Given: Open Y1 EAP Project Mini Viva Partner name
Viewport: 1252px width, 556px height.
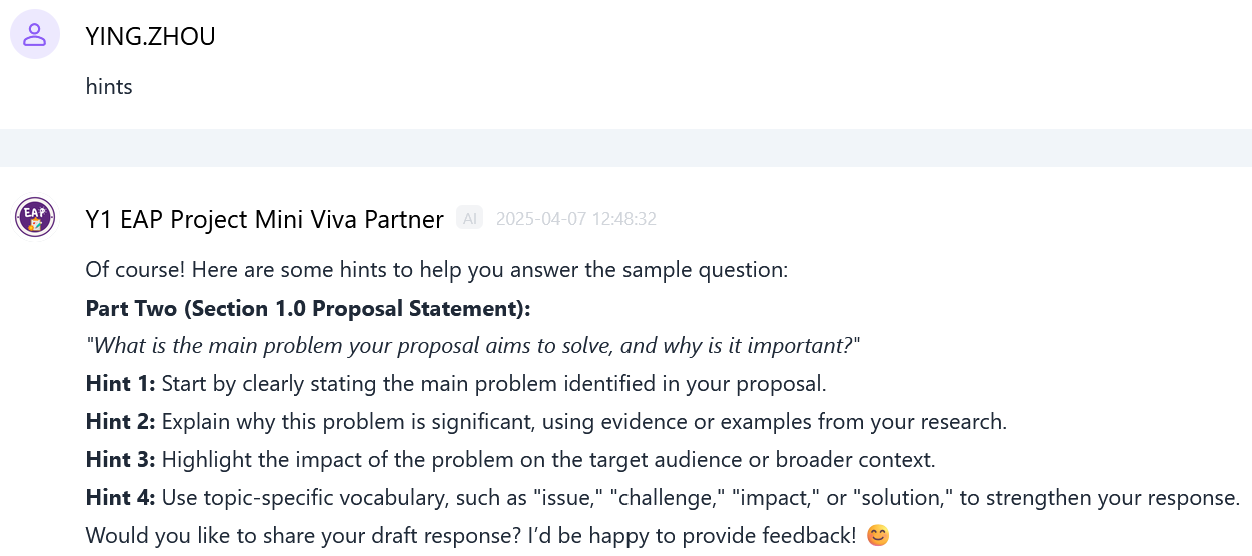Looking at the screenshot, I should 264,219.
